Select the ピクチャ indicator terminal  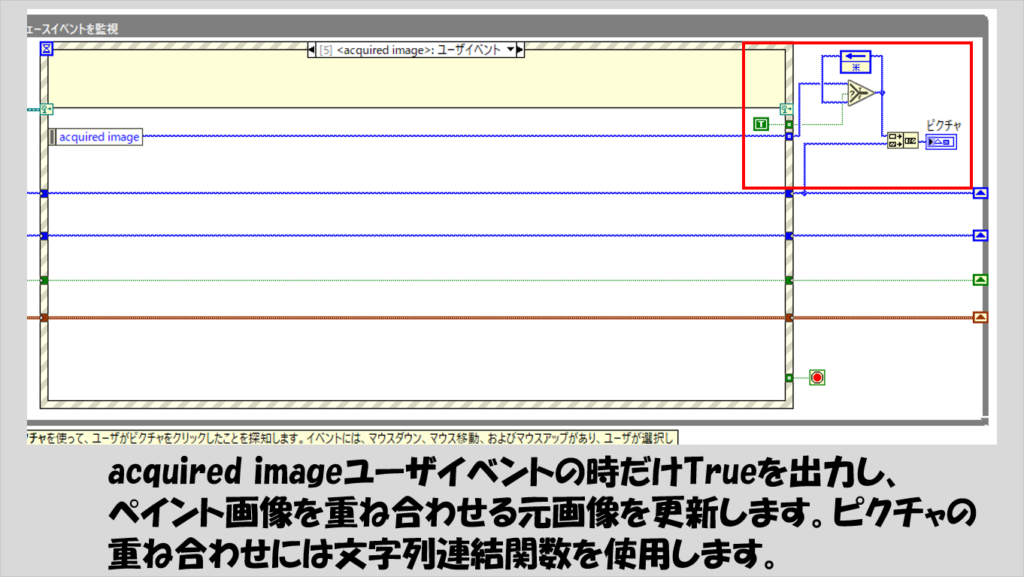point(941,142)
